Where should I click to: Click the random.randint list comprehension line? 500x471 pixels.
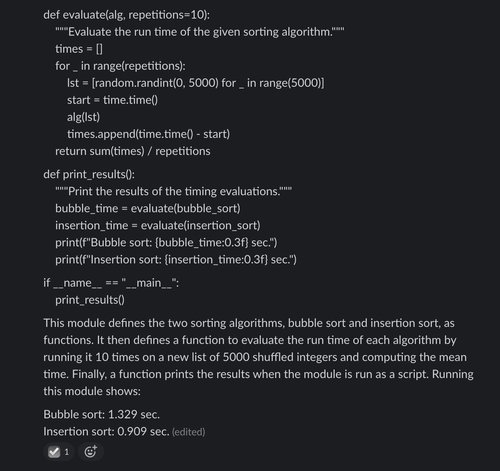(196, 83)
